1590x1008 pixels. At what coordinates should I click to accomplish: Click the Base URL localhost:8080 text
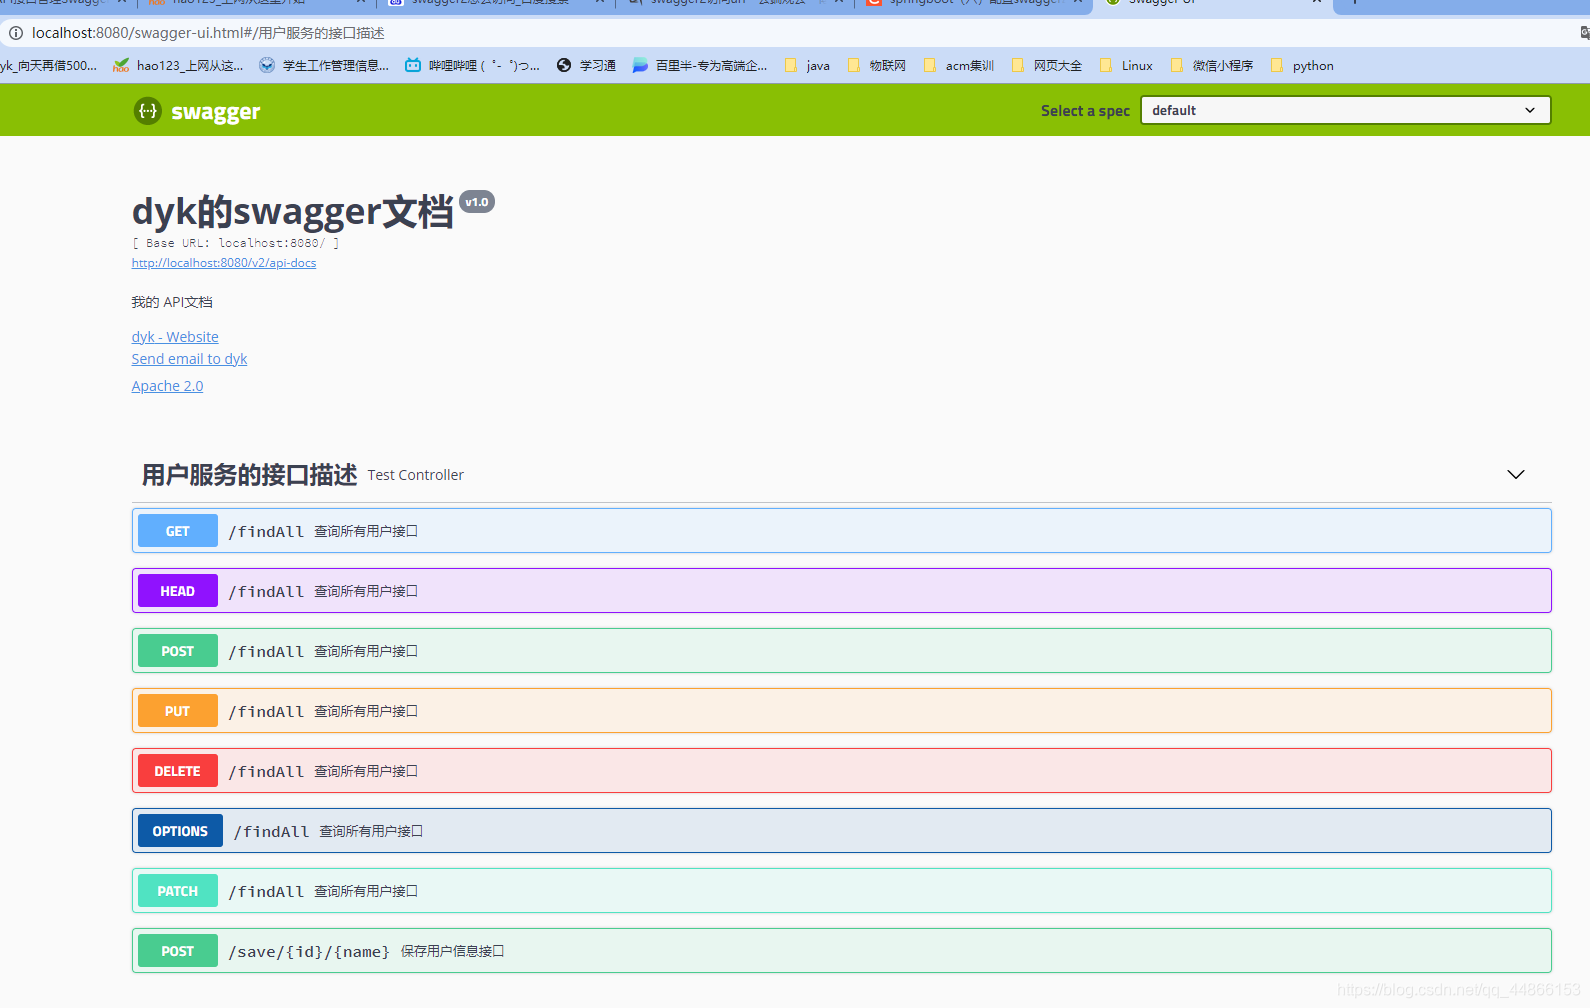[236, 243]
